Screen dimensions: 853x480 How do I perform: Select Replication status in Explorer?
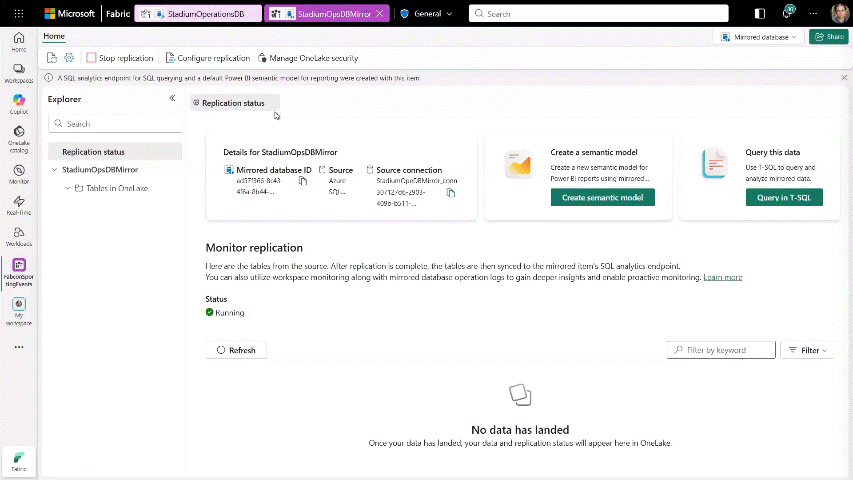tap(115, 152)
